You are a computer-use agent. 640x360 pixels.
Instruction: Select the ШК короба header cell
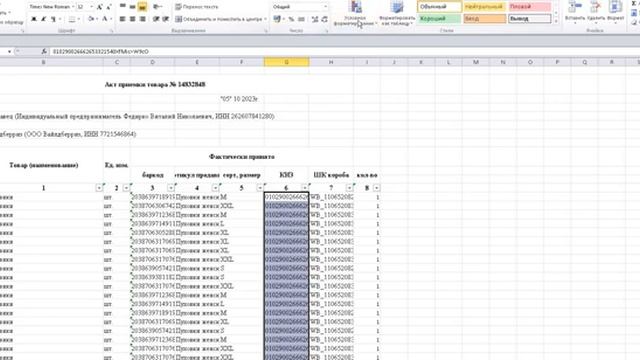[x=331, y=175]
